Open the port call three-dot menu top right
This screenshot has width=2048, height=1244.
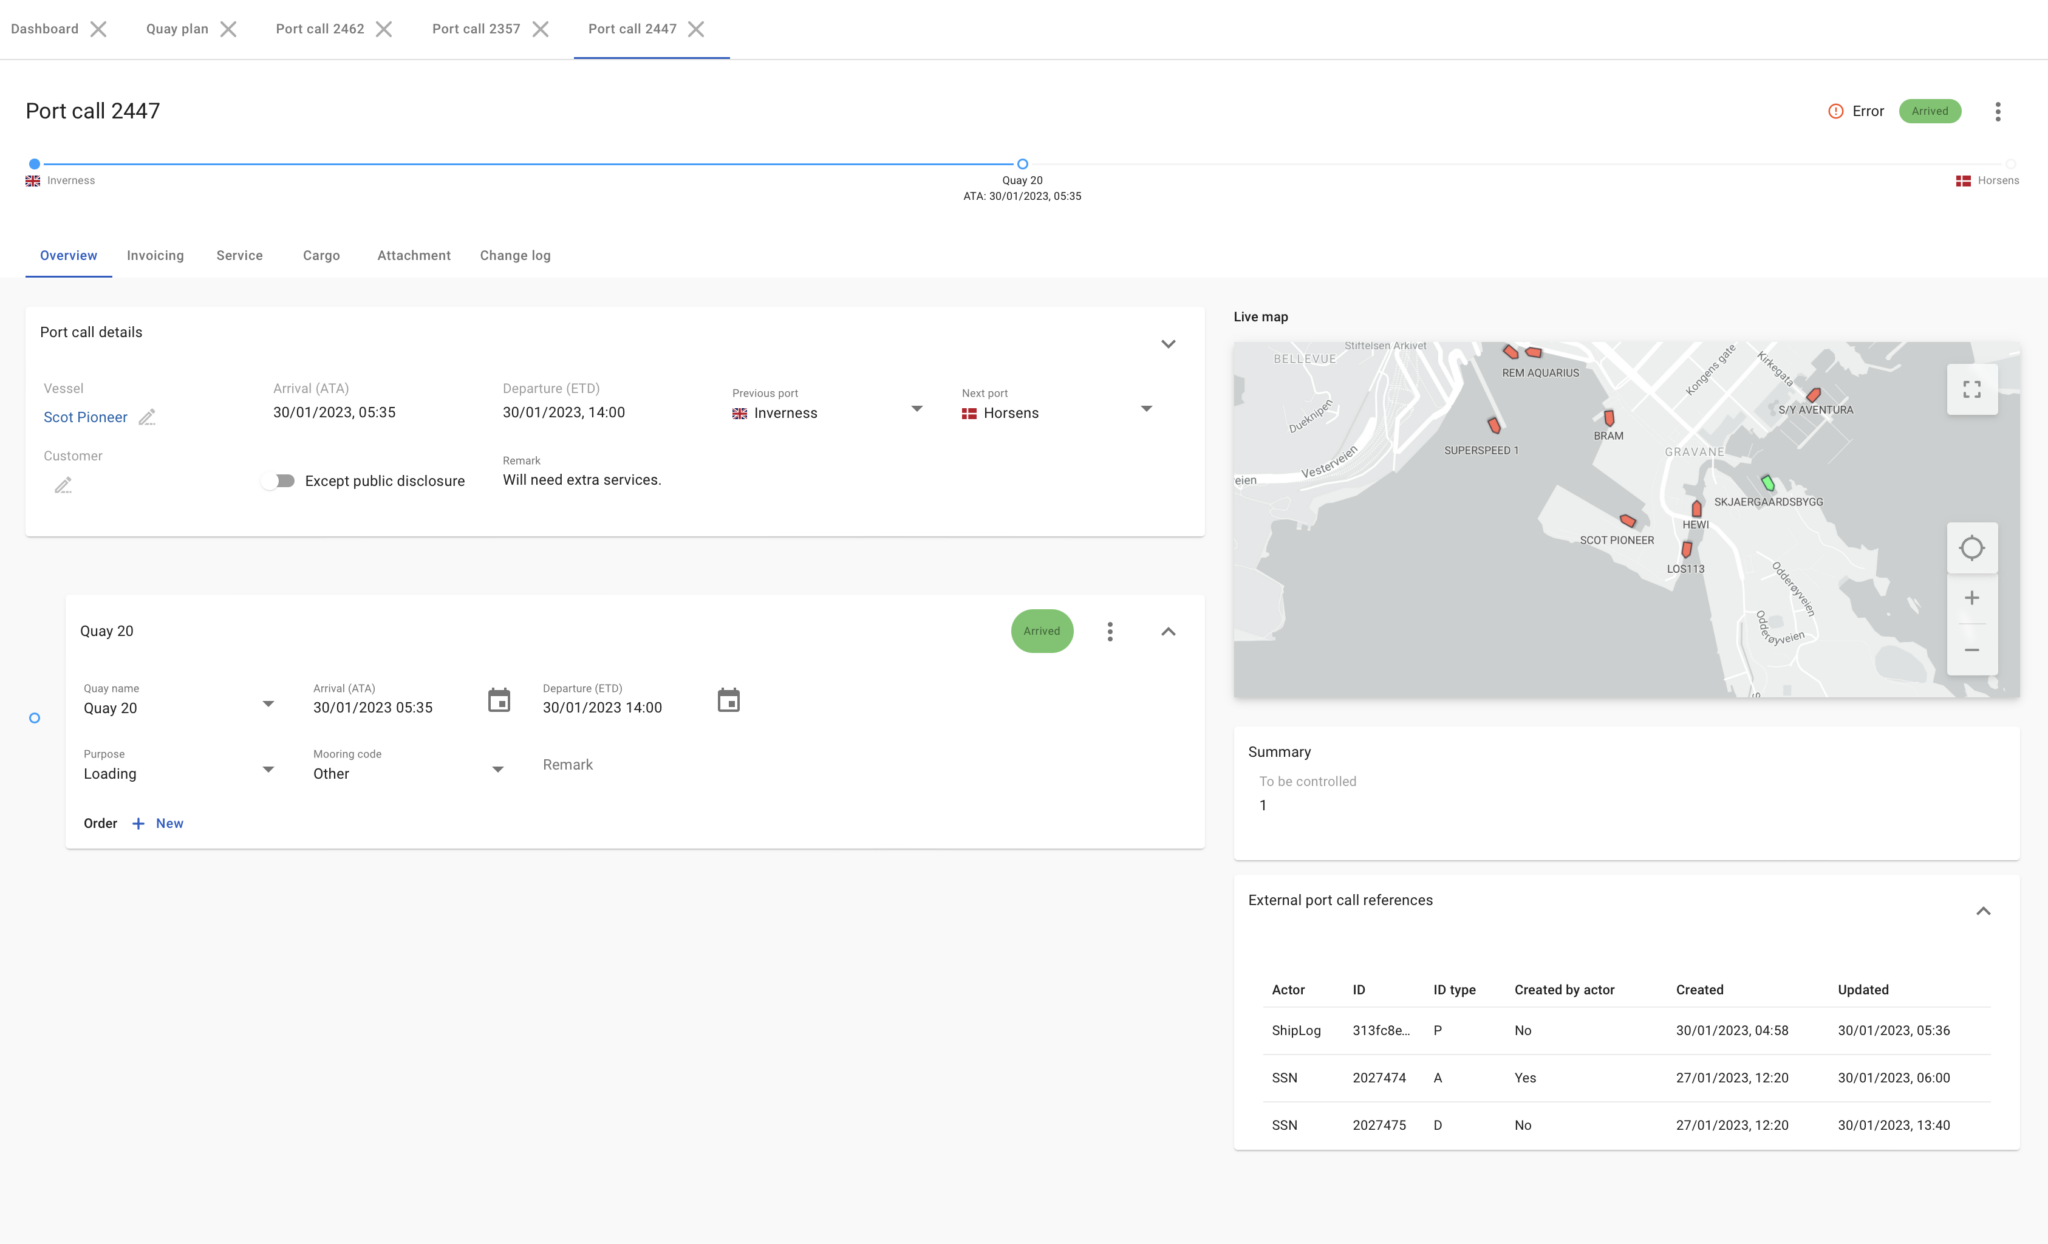[1997, 111]
